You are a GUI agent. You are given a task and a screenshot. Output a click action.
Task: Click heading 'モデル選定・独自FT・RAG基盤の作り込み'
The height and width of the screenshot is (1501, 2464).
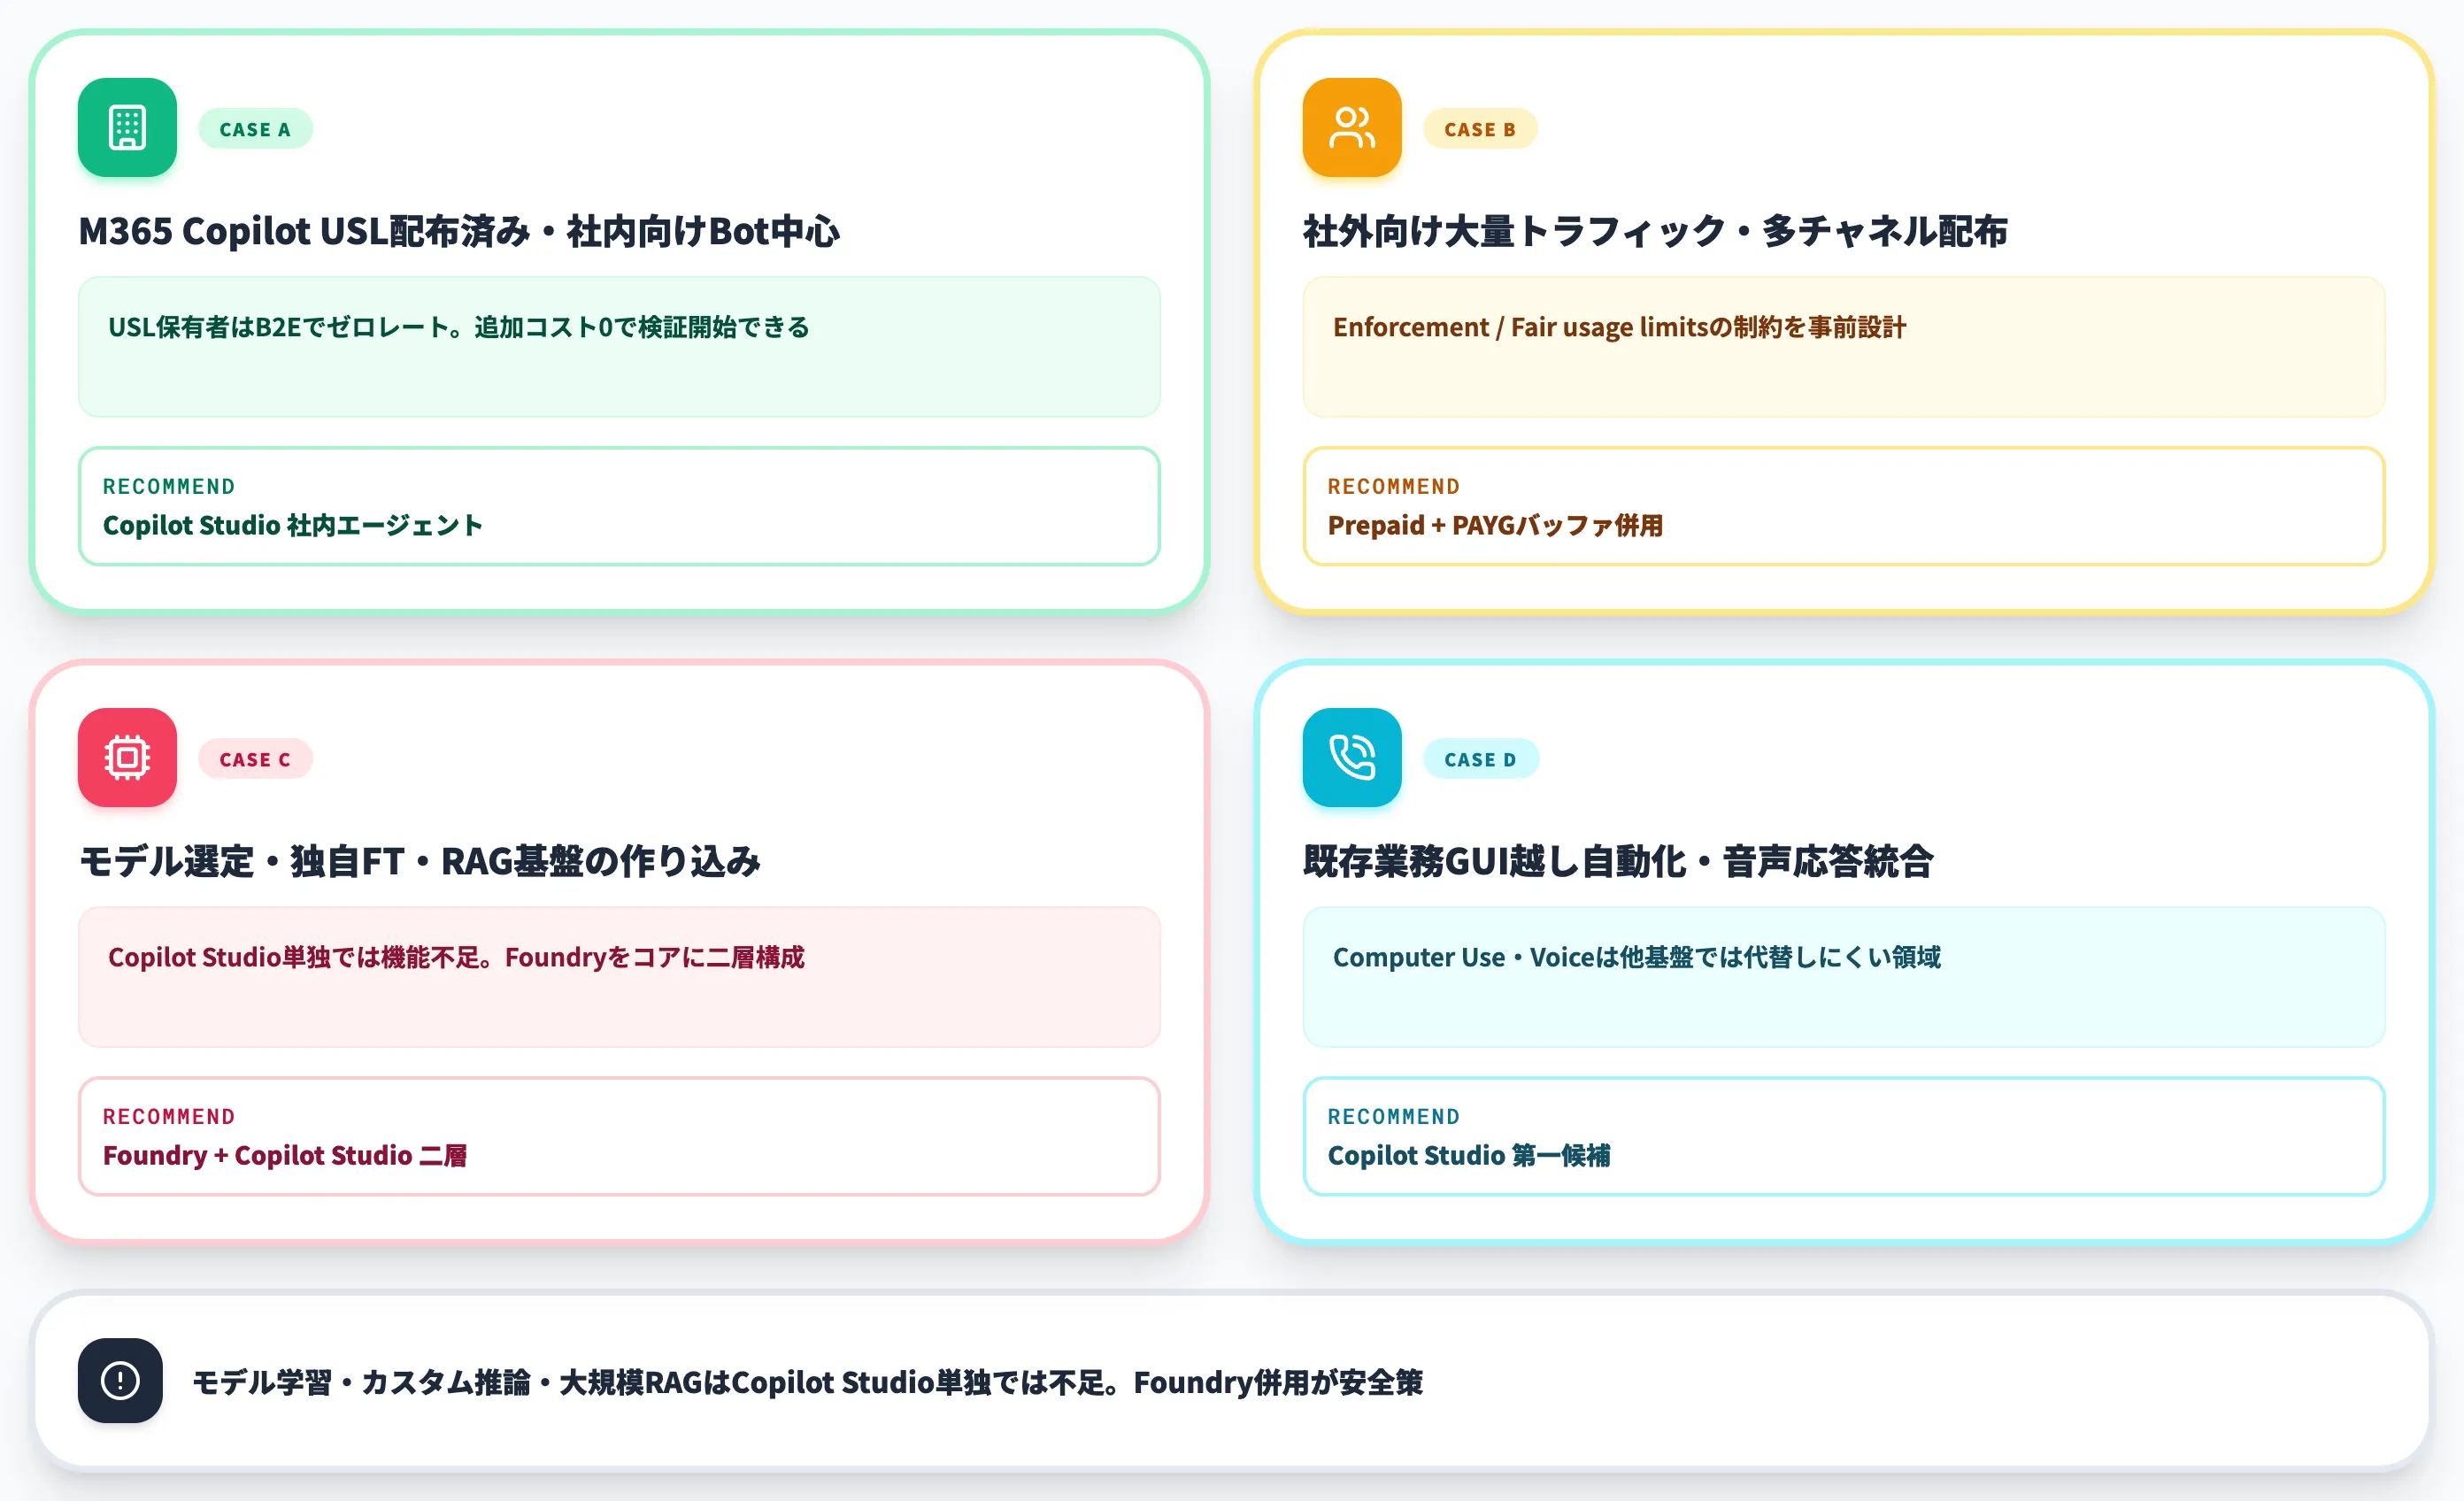(x=419, y=861)
